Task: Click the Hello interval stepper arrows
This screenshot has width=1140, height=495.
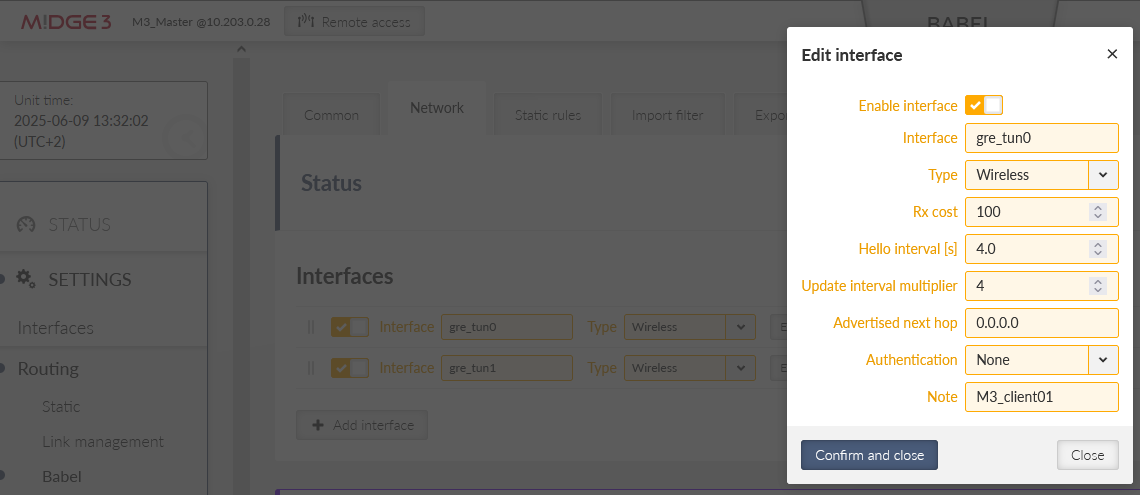Action: pyautogui.click(x=1098, y=249)
